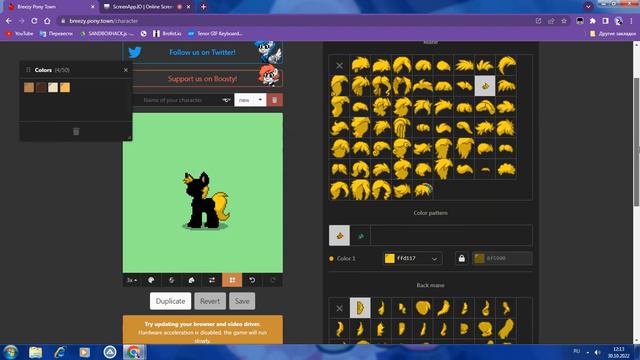Expand the dropdown arrow beside the new button

[260, 100]
